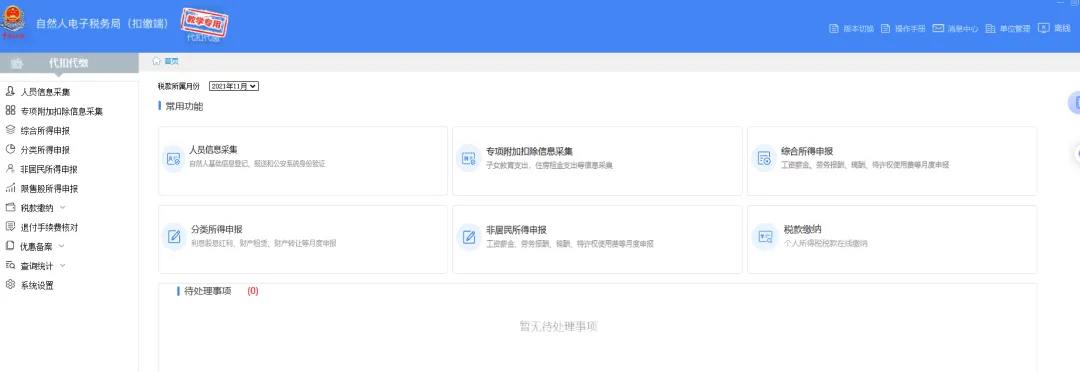Click the 单位管理 text in the header

tap(1015, 29)
